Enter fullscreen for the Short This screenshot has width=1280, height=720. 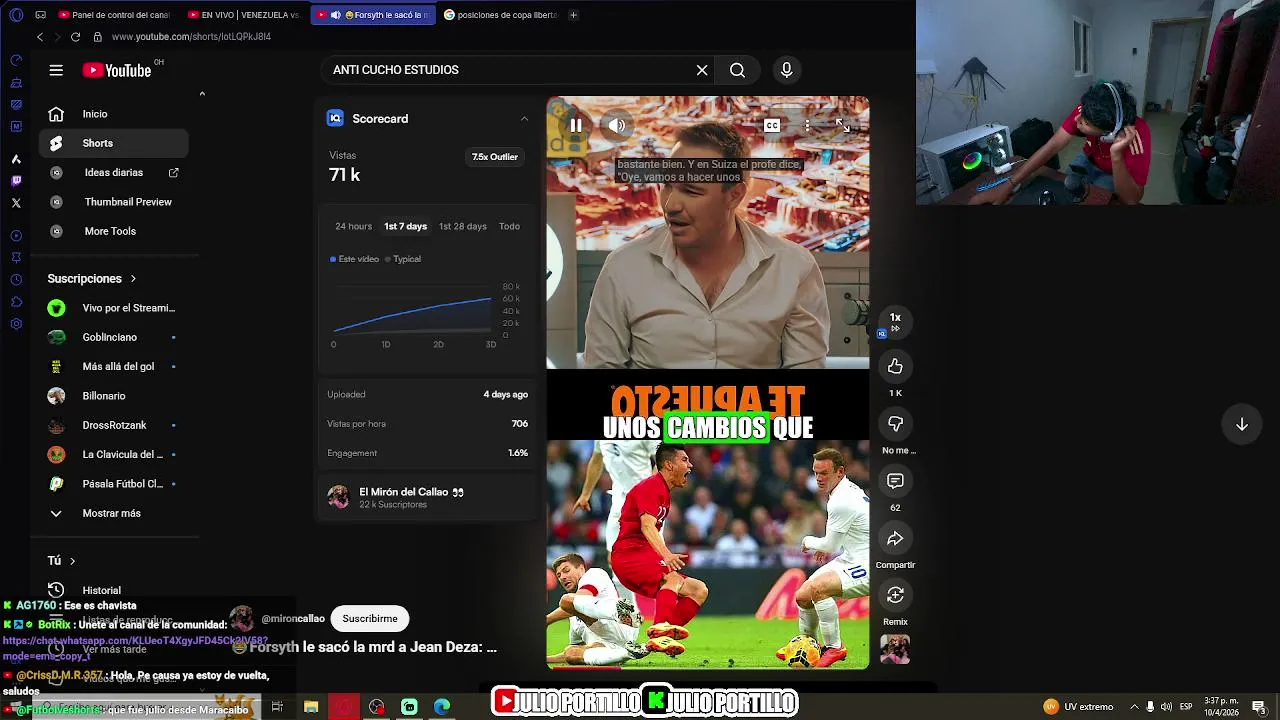[842, 125]
